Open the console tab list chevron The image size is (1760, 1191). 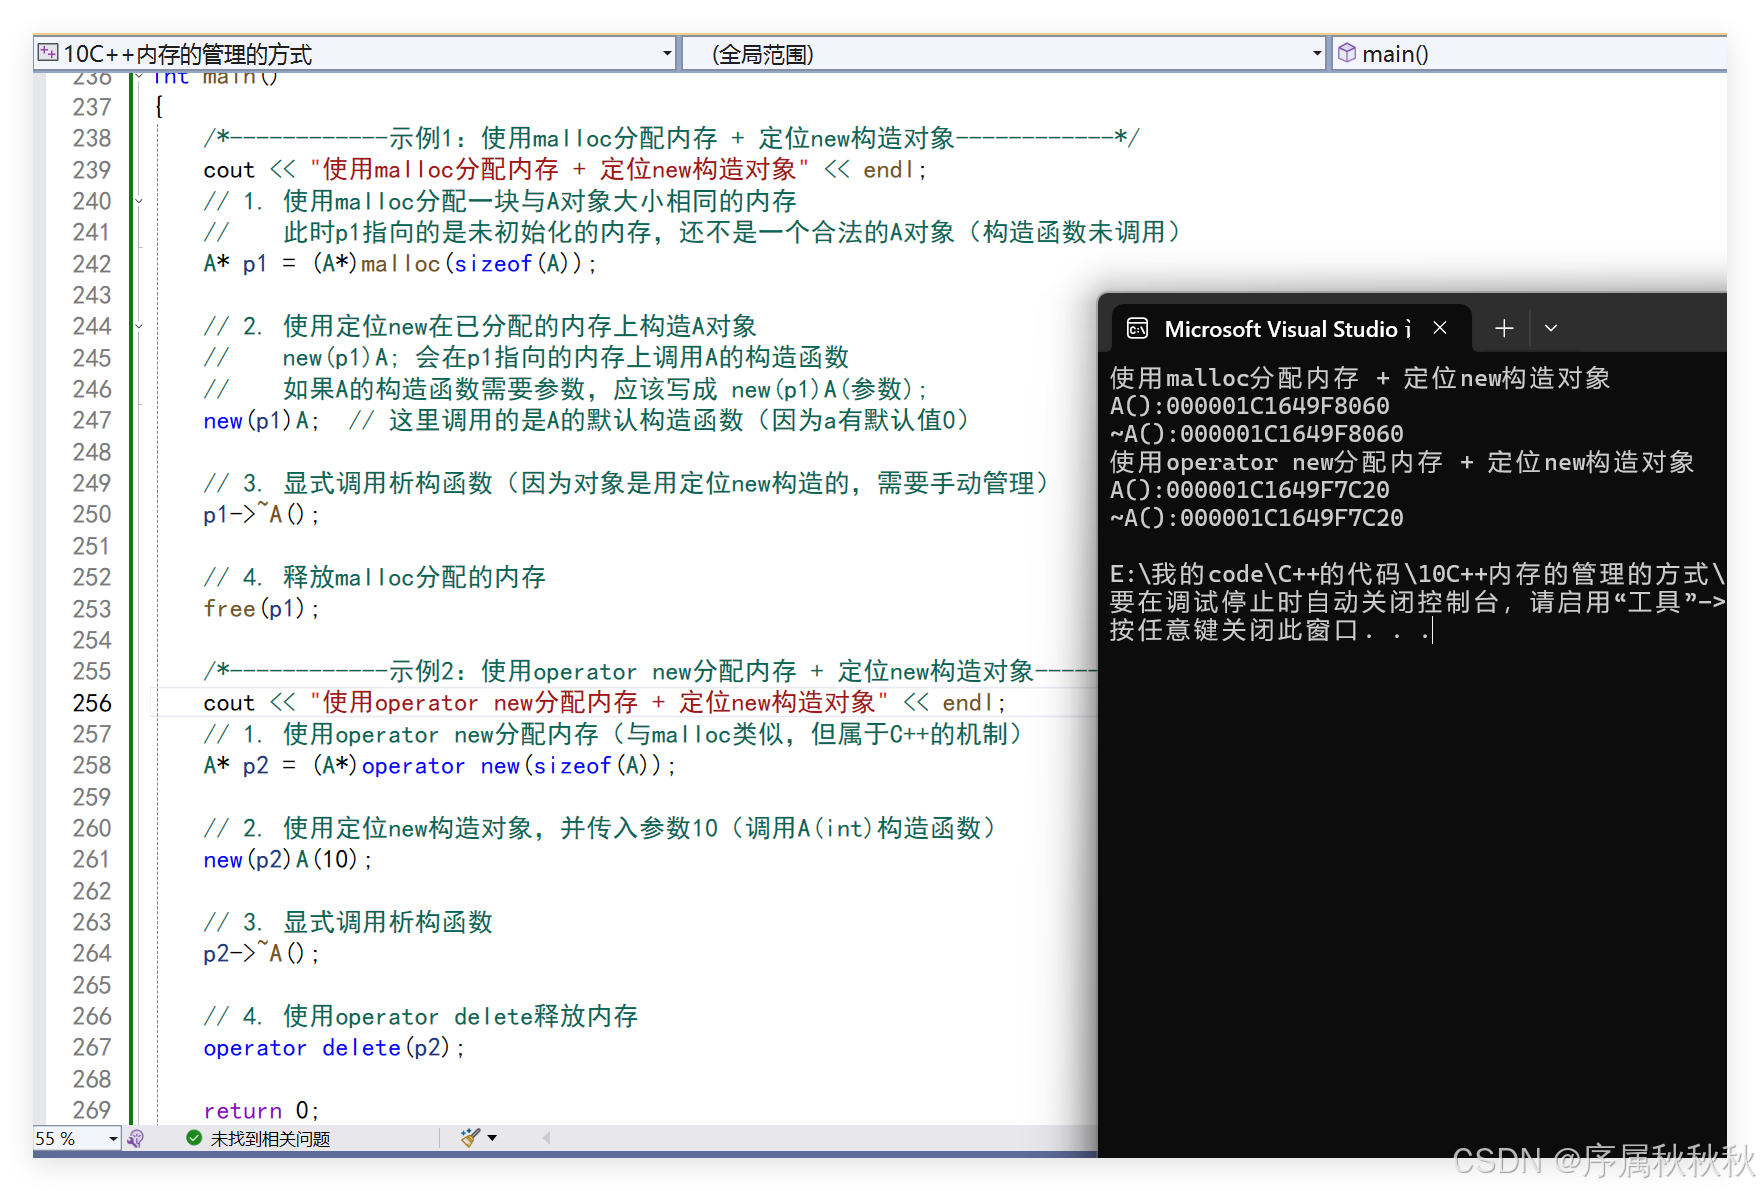pyautogui.click(x=1551, y=328)
